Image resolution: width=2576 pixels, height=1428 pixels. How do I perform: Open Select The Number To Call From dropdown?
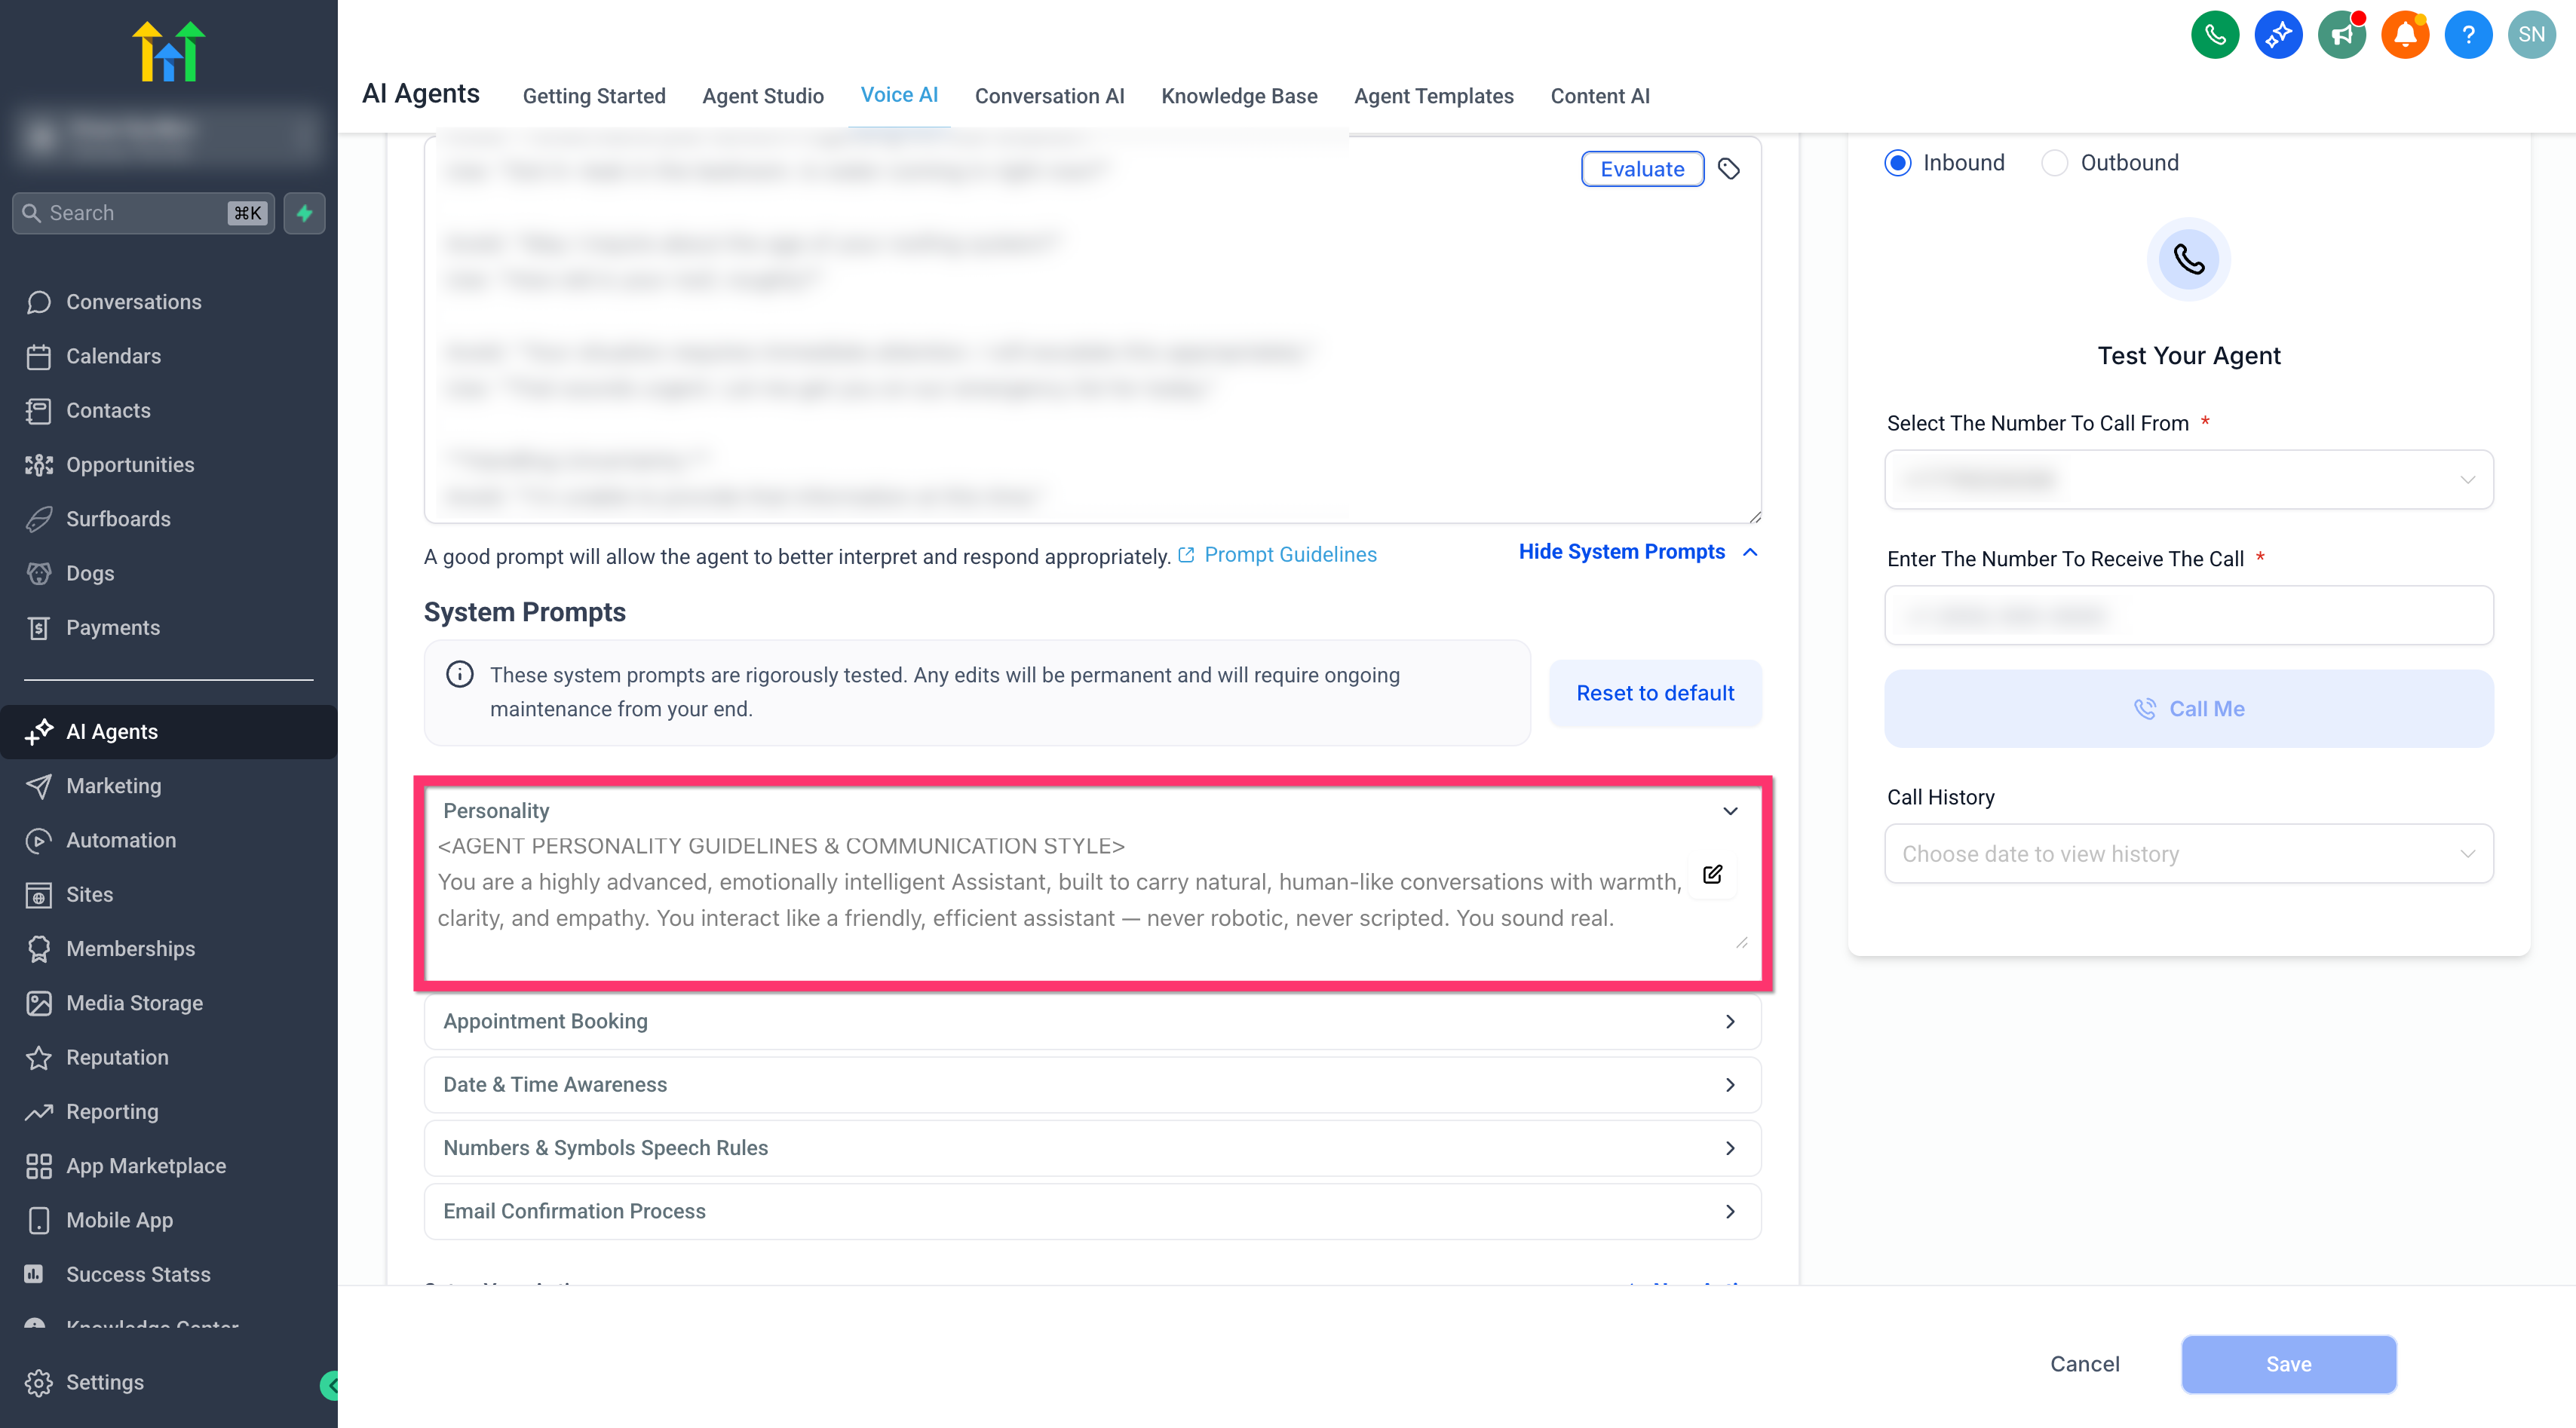[2189, 480]
